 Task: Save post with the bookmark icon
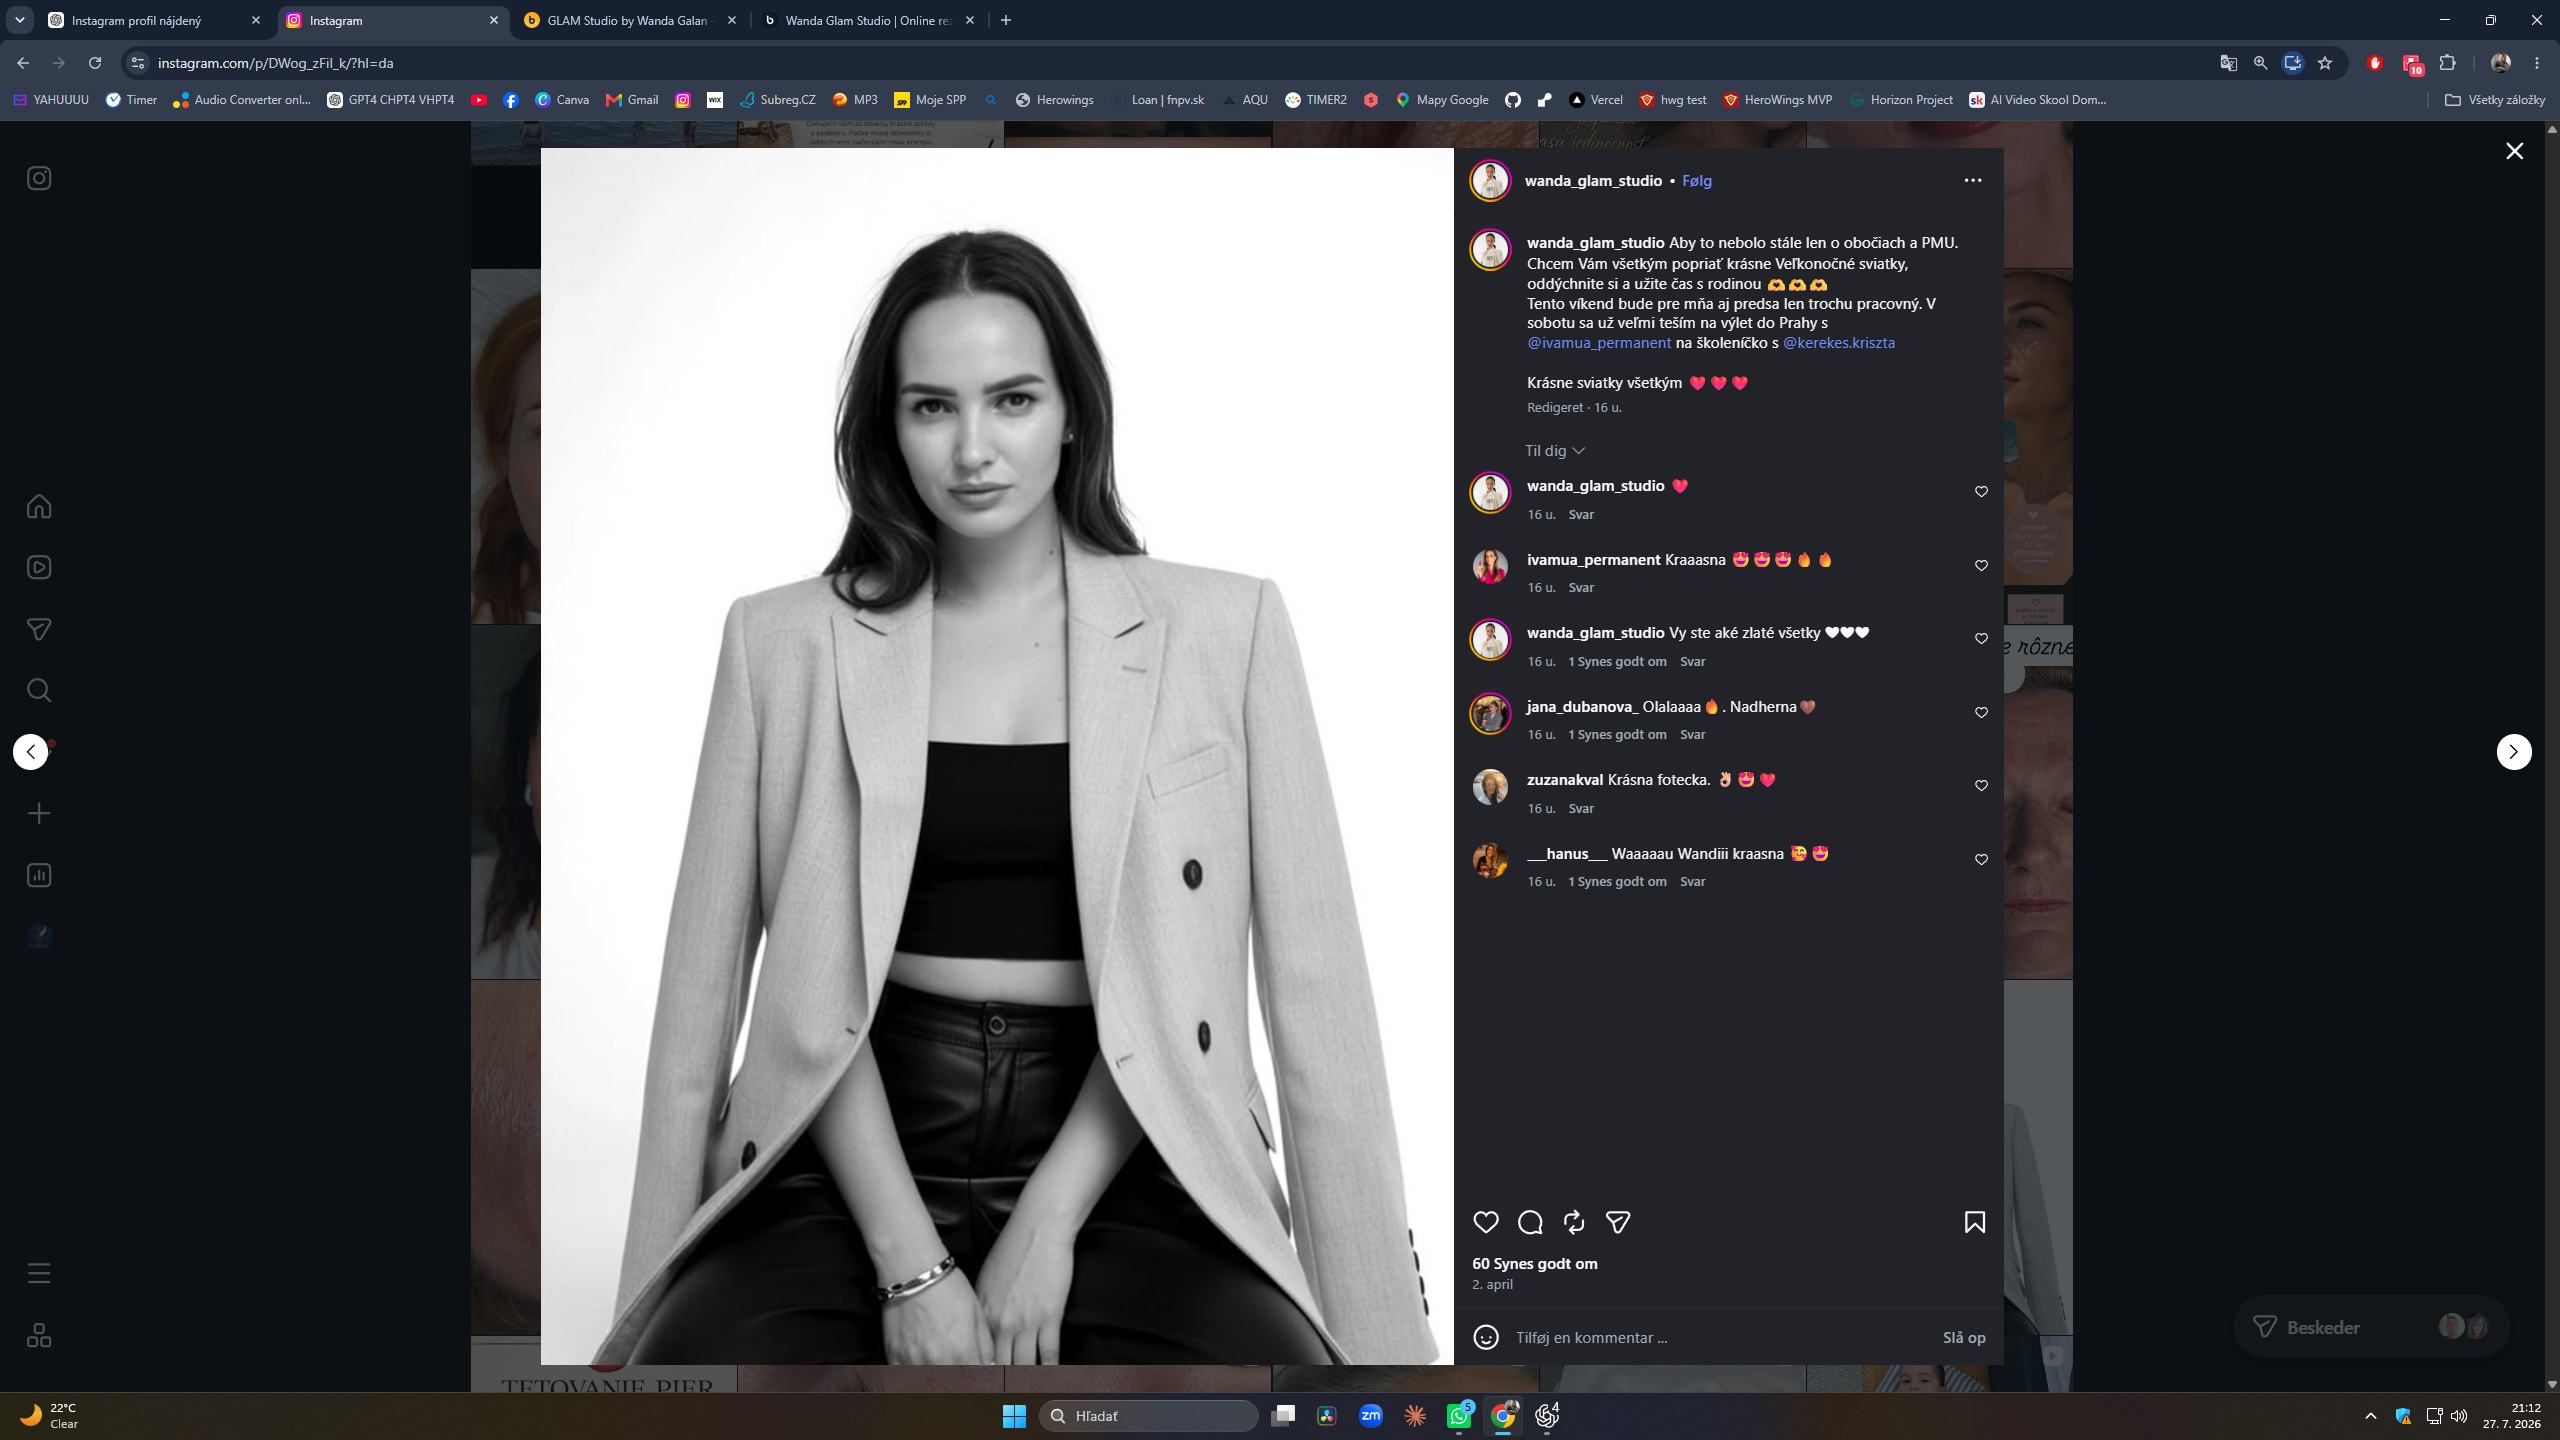pyautogui.click(x=1975, y=1222)
